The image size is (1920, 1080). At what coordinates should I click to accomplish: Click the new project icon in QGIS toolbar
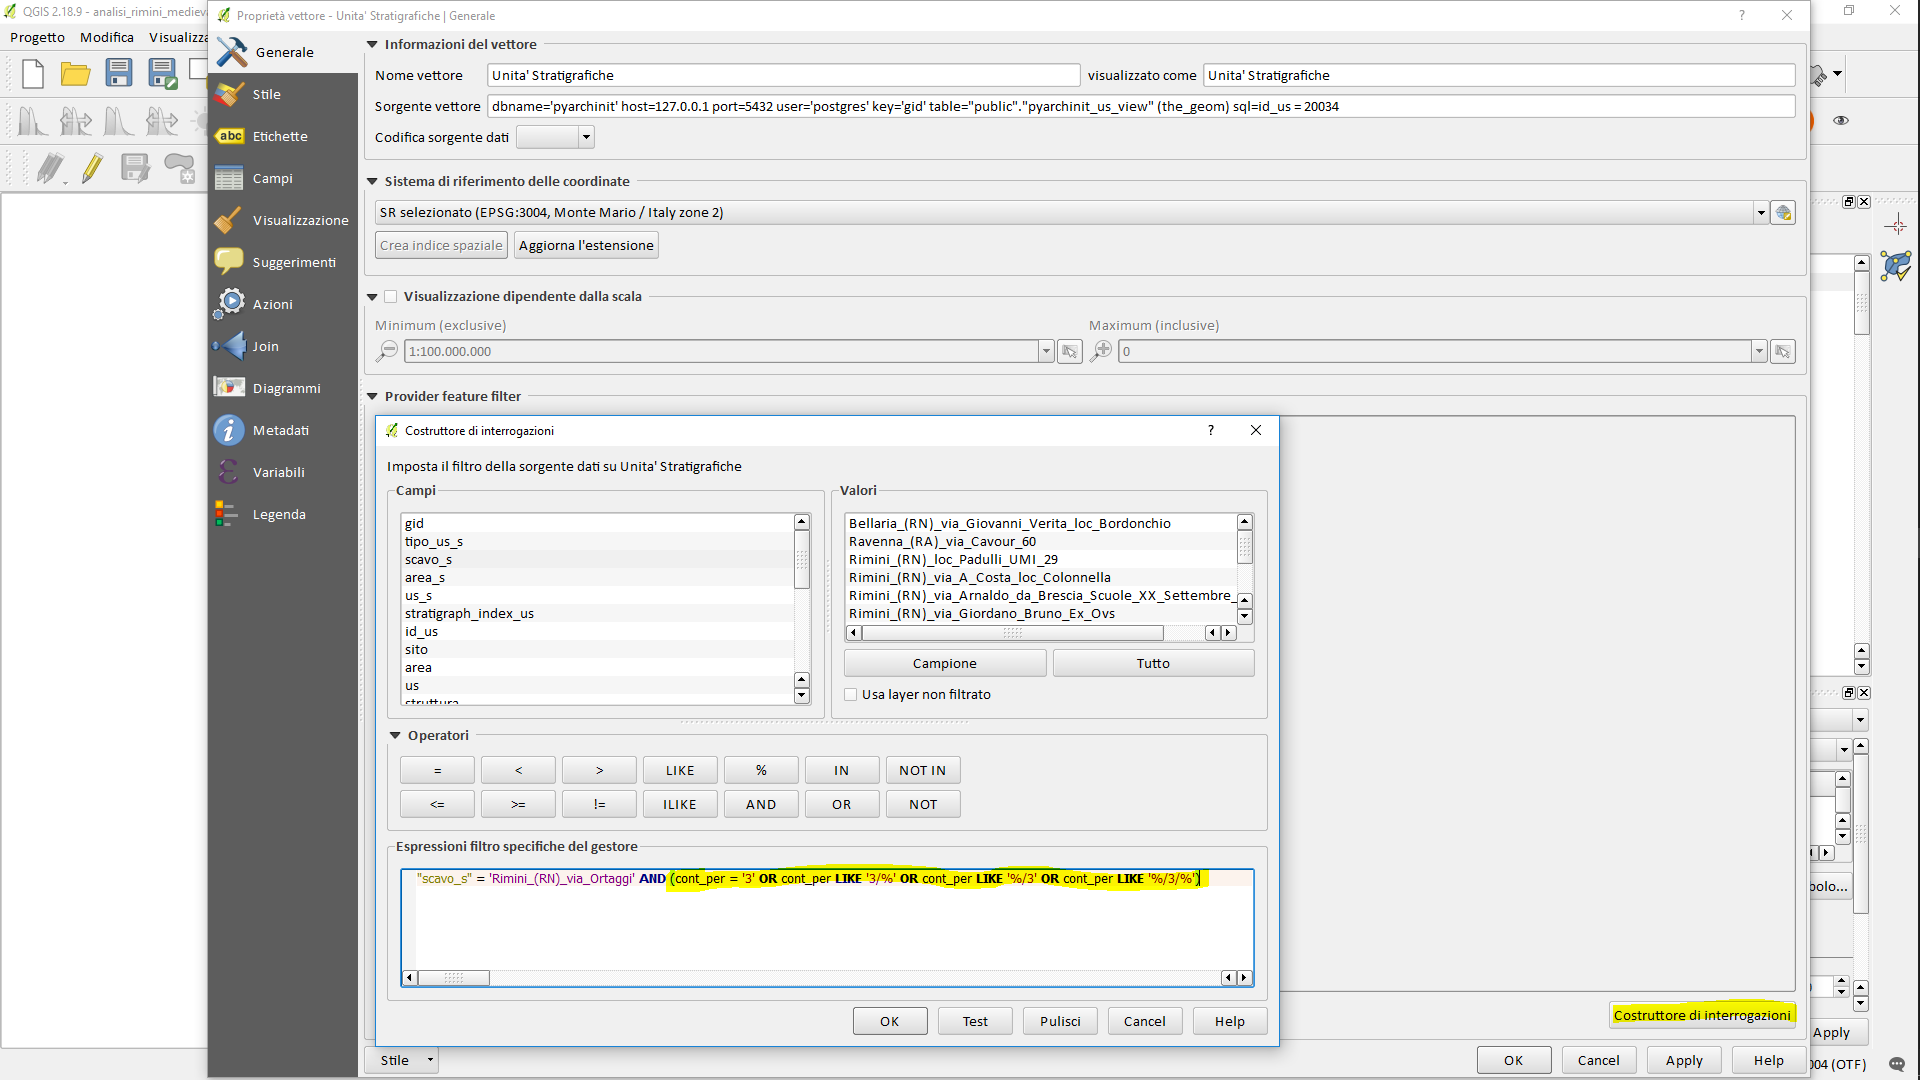point(33,74)
